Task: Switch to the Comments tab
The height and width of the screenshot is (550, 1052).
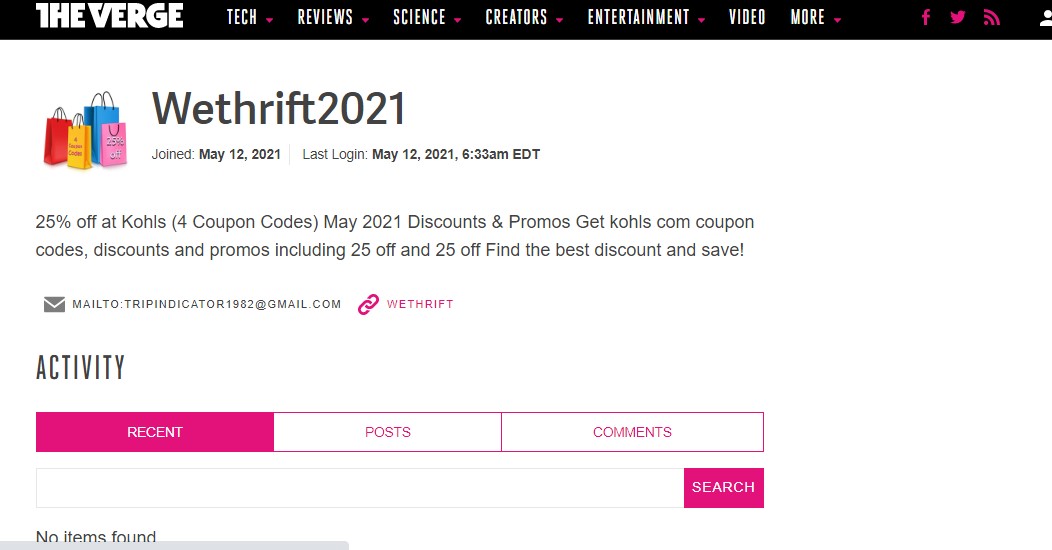Action: 632,432
